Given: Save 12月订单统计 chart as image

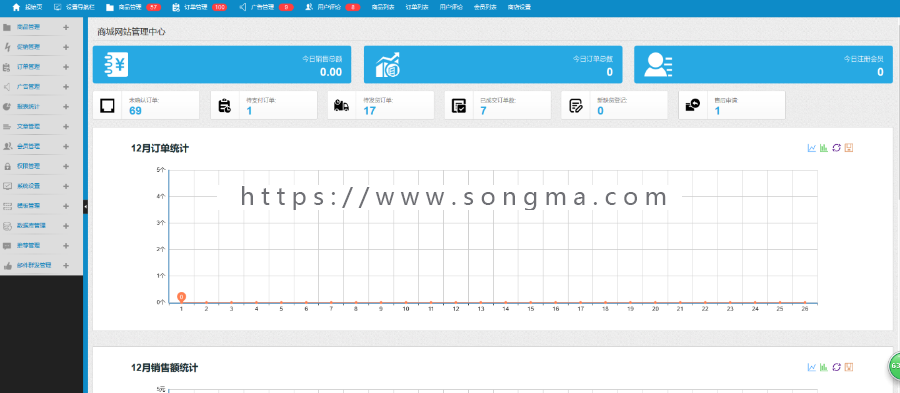Looking at the screenshot, I should coord(849,148).
